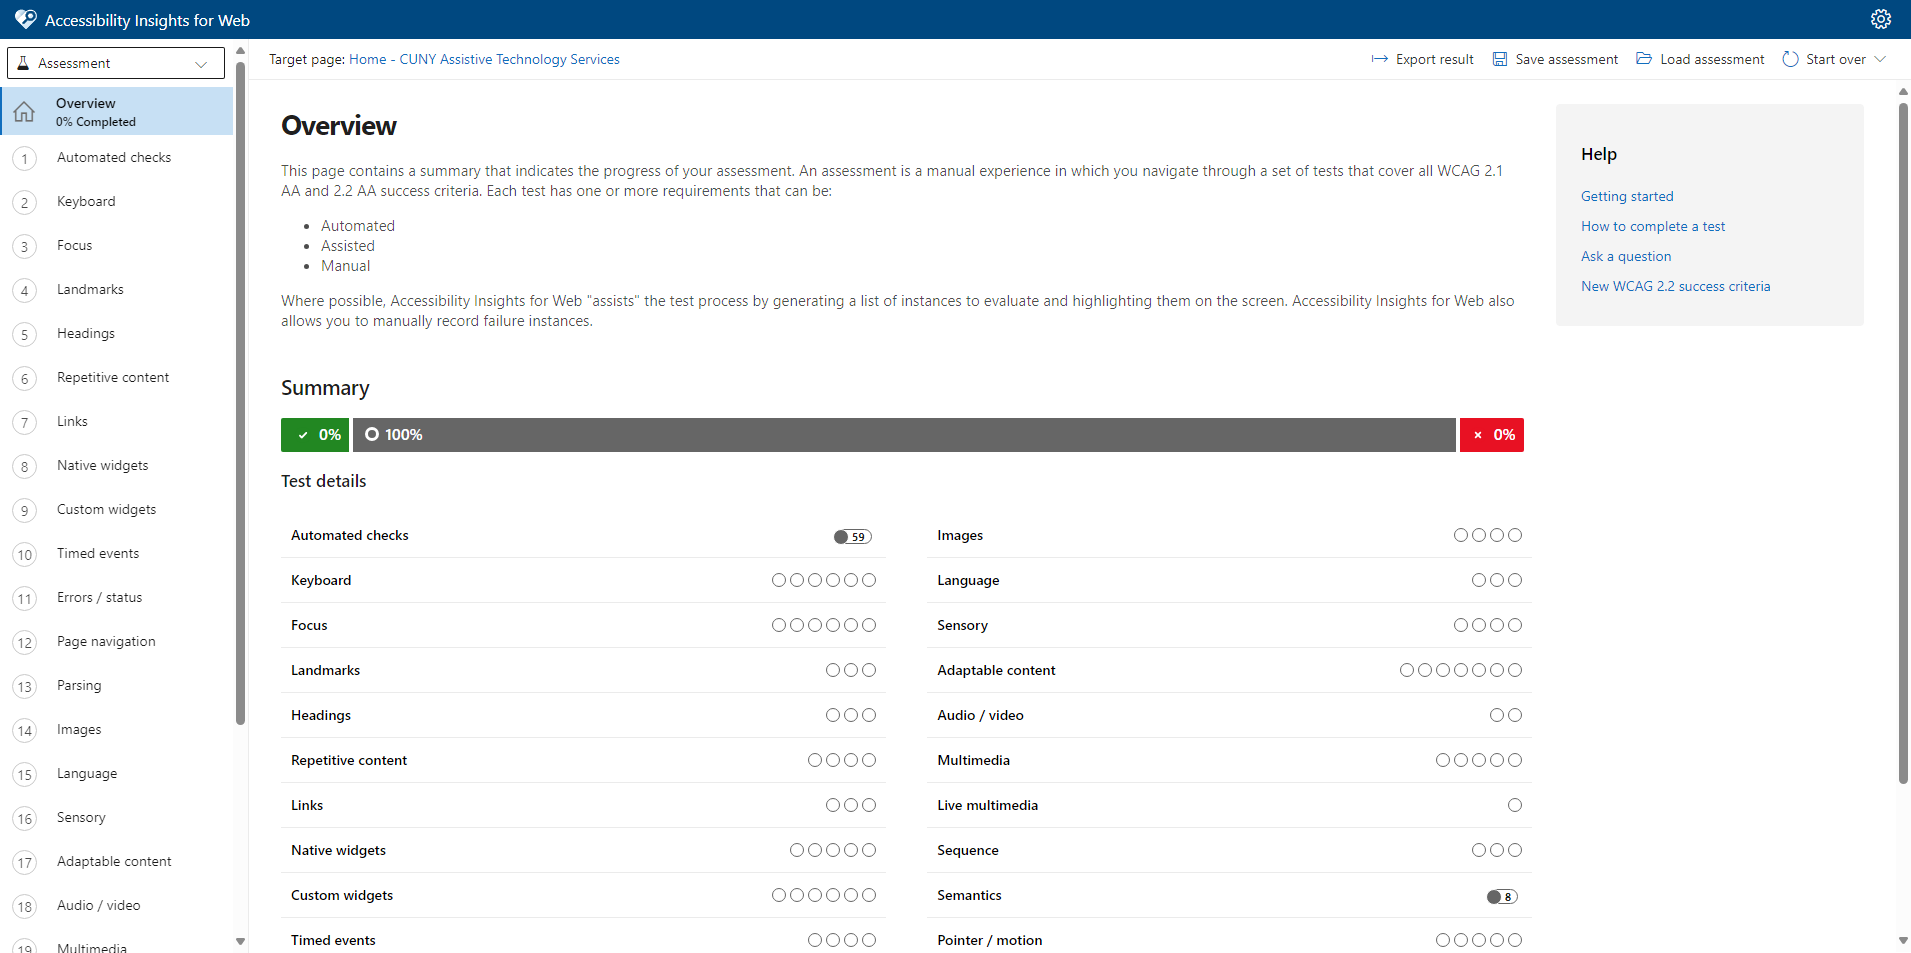Image resolution: width=1911 pixels, height=953 pixels.
Task: Click the Automated checks 59 count indicator
Action: (x=853, y=537)
